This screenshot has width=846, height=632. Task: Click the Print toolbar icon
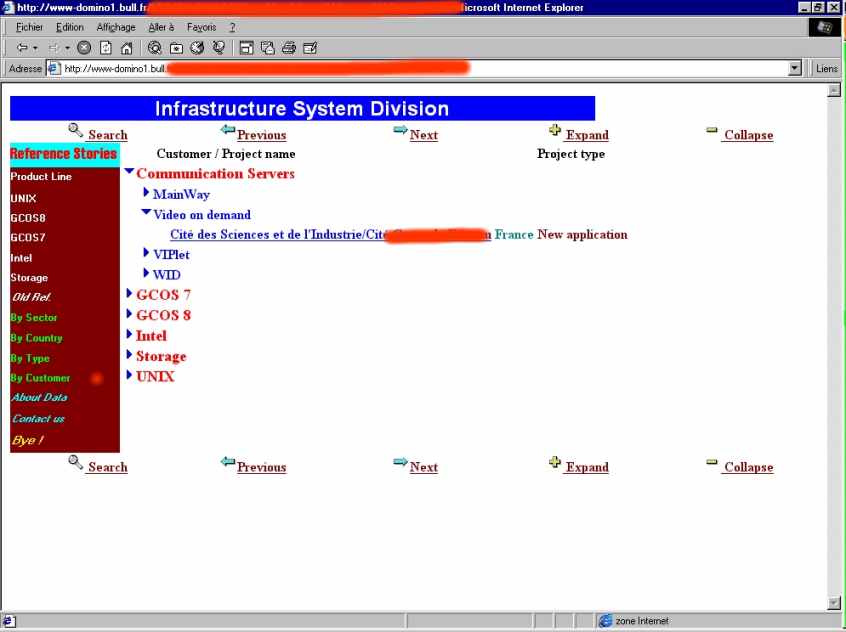(289, 48)
